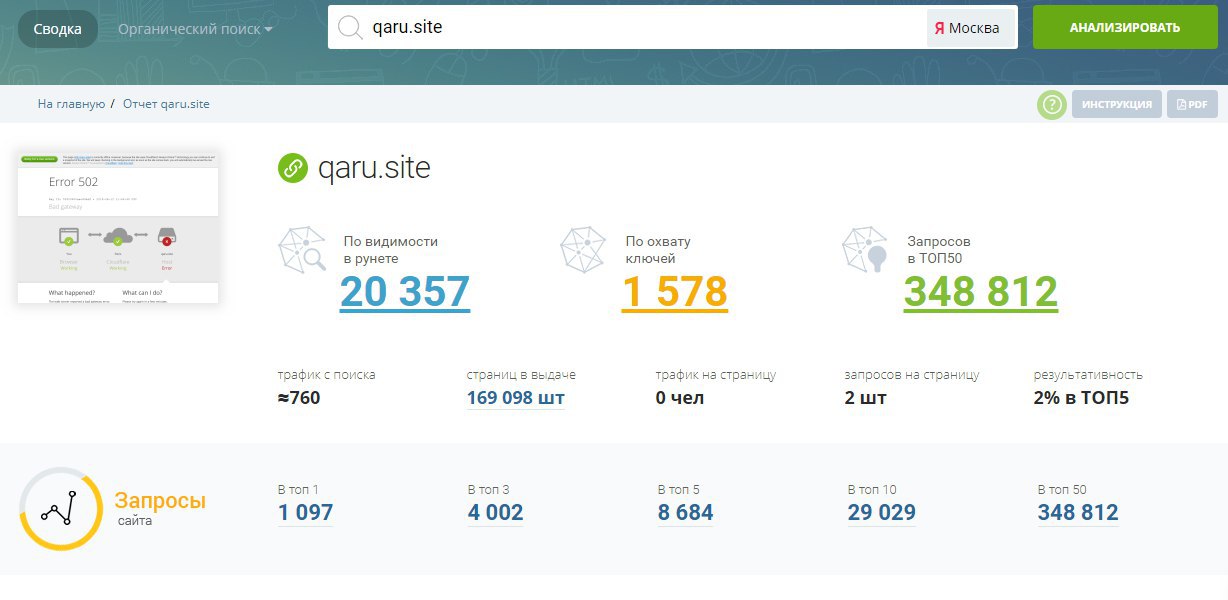Click the ИНСТРУКЦИЯ button

point(1117,104)
